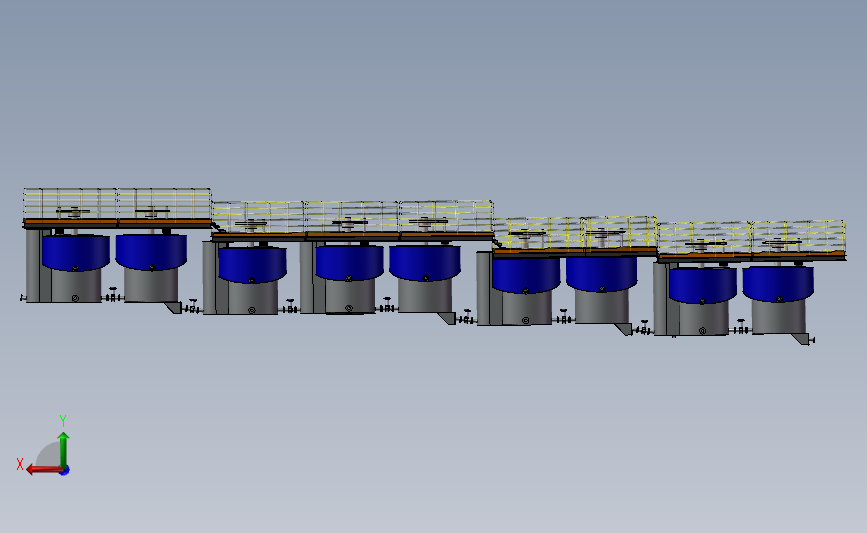This screenshot has width=867, height=533.
Task: Click the red X axis arrow of the triad
Action: click(x=44, y=470)
